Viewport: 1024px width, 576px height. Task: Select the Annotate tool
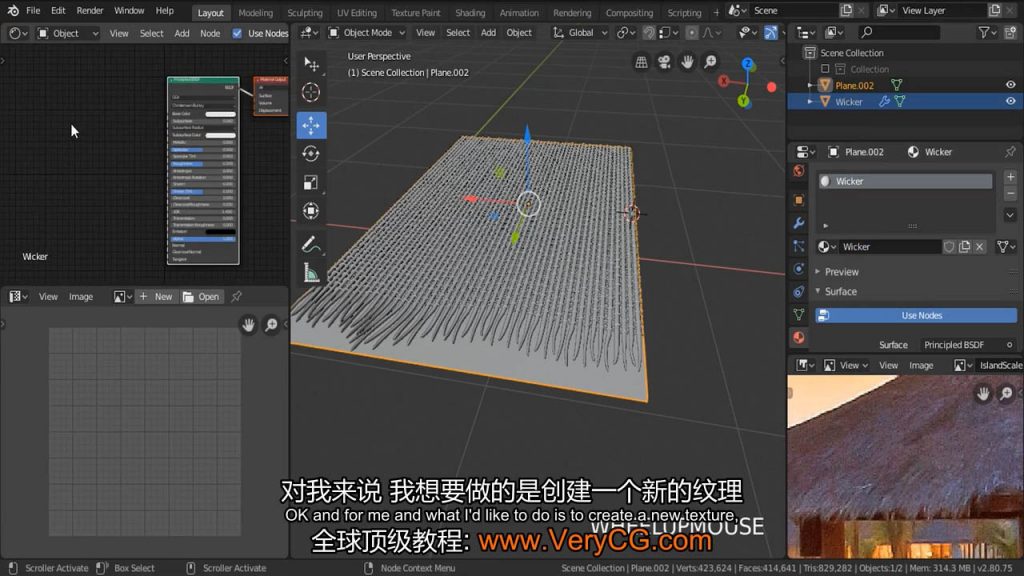[311, 244]
